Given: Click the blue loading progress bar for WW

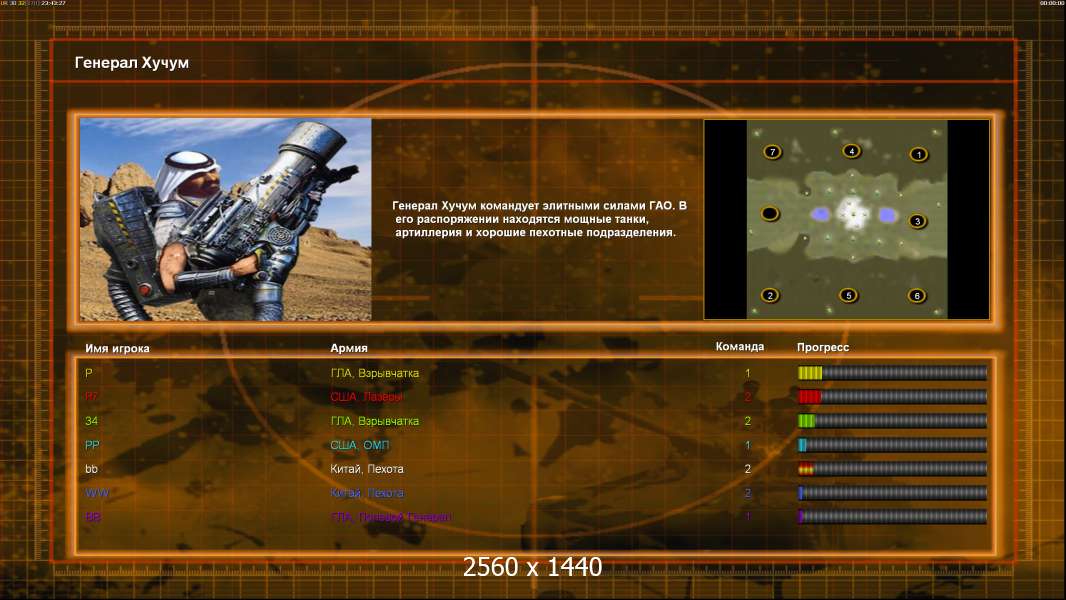Looking at the screenshot, I should click(892, 493).
